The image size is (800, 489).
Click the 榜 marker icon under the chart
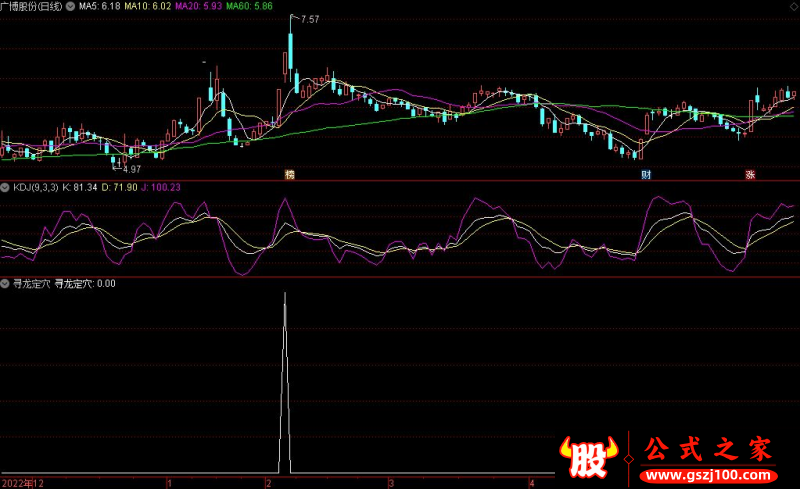[290, 174]
